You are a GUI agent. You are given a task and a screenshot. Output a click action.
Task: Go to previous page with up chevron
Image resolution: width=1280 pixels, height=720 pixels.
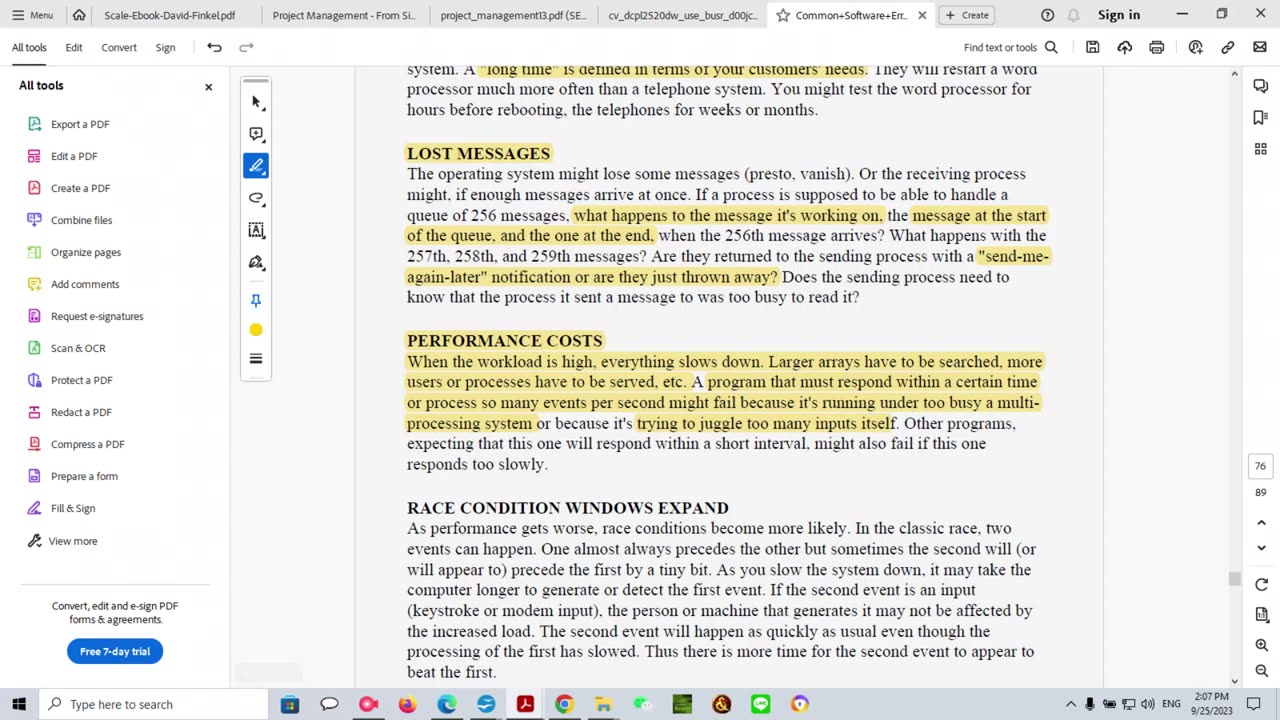(1261, 523)
